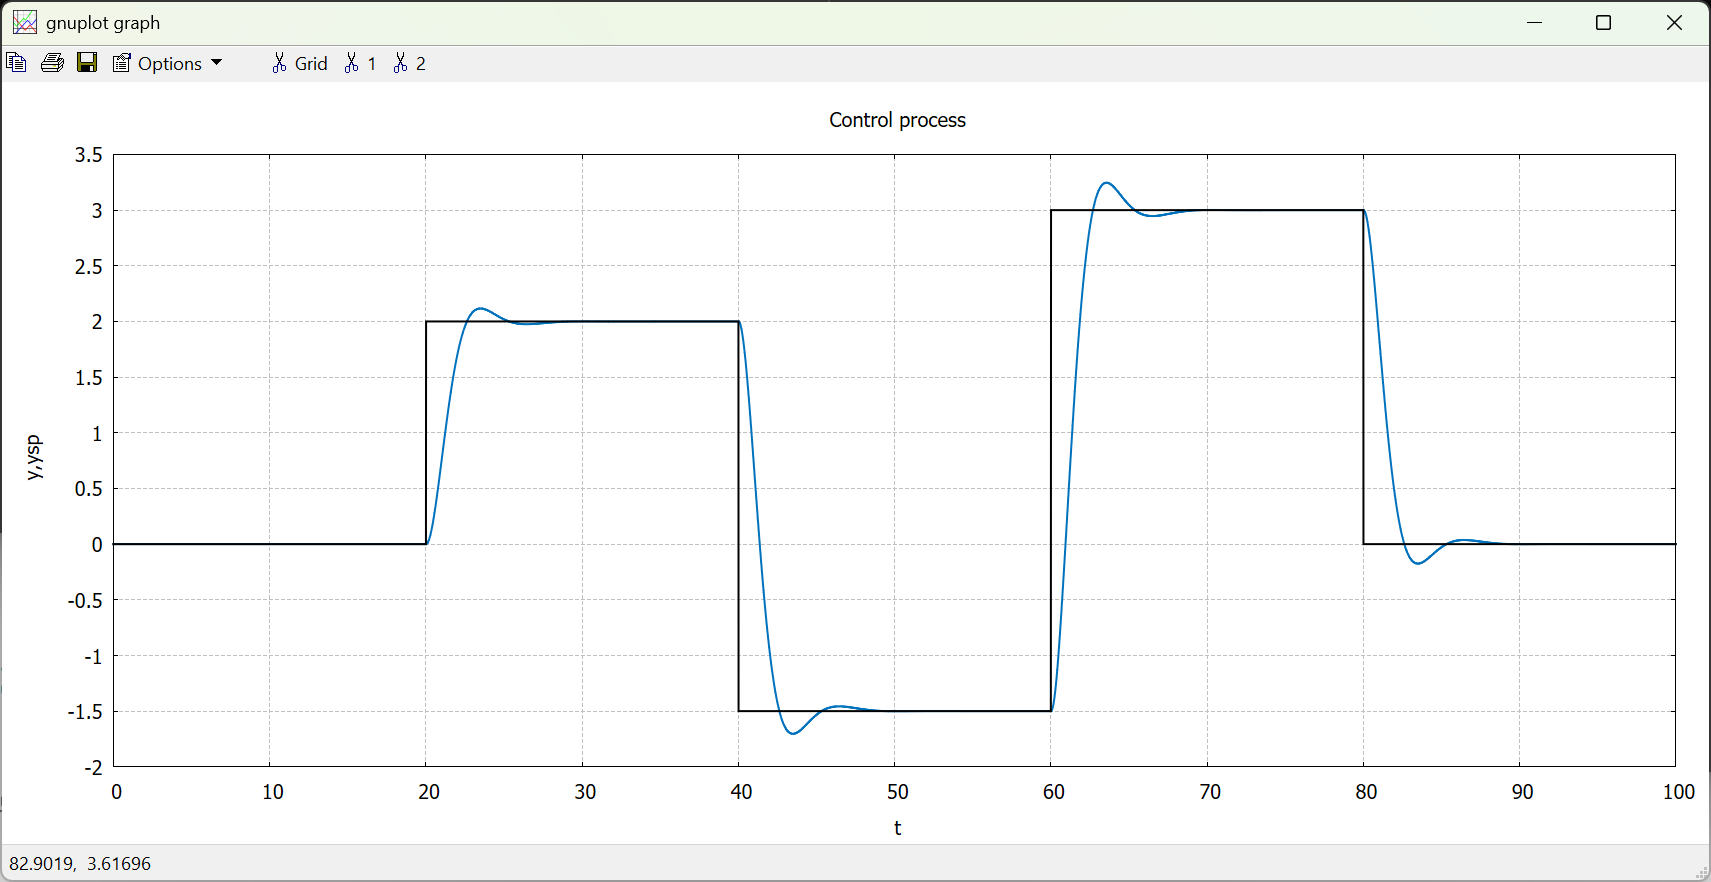Print the gnuplot graph
The width and height of the screenshot is (1711, 882).
pyautogui.click(x=52, y=63)
